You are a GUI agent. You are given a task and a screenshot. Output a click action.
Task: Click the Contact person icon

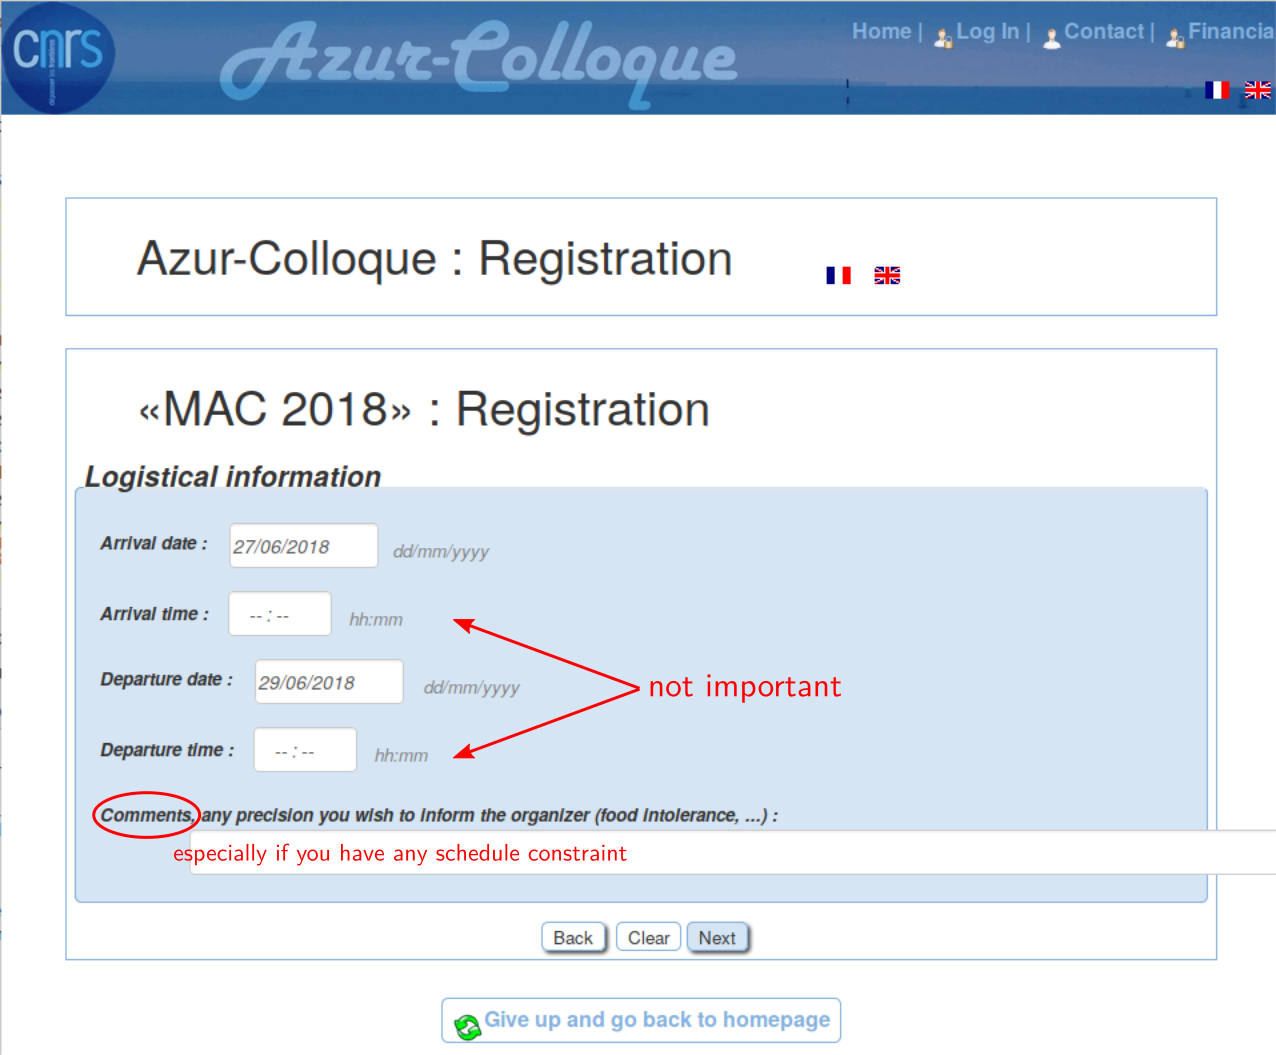(1052, 38)
